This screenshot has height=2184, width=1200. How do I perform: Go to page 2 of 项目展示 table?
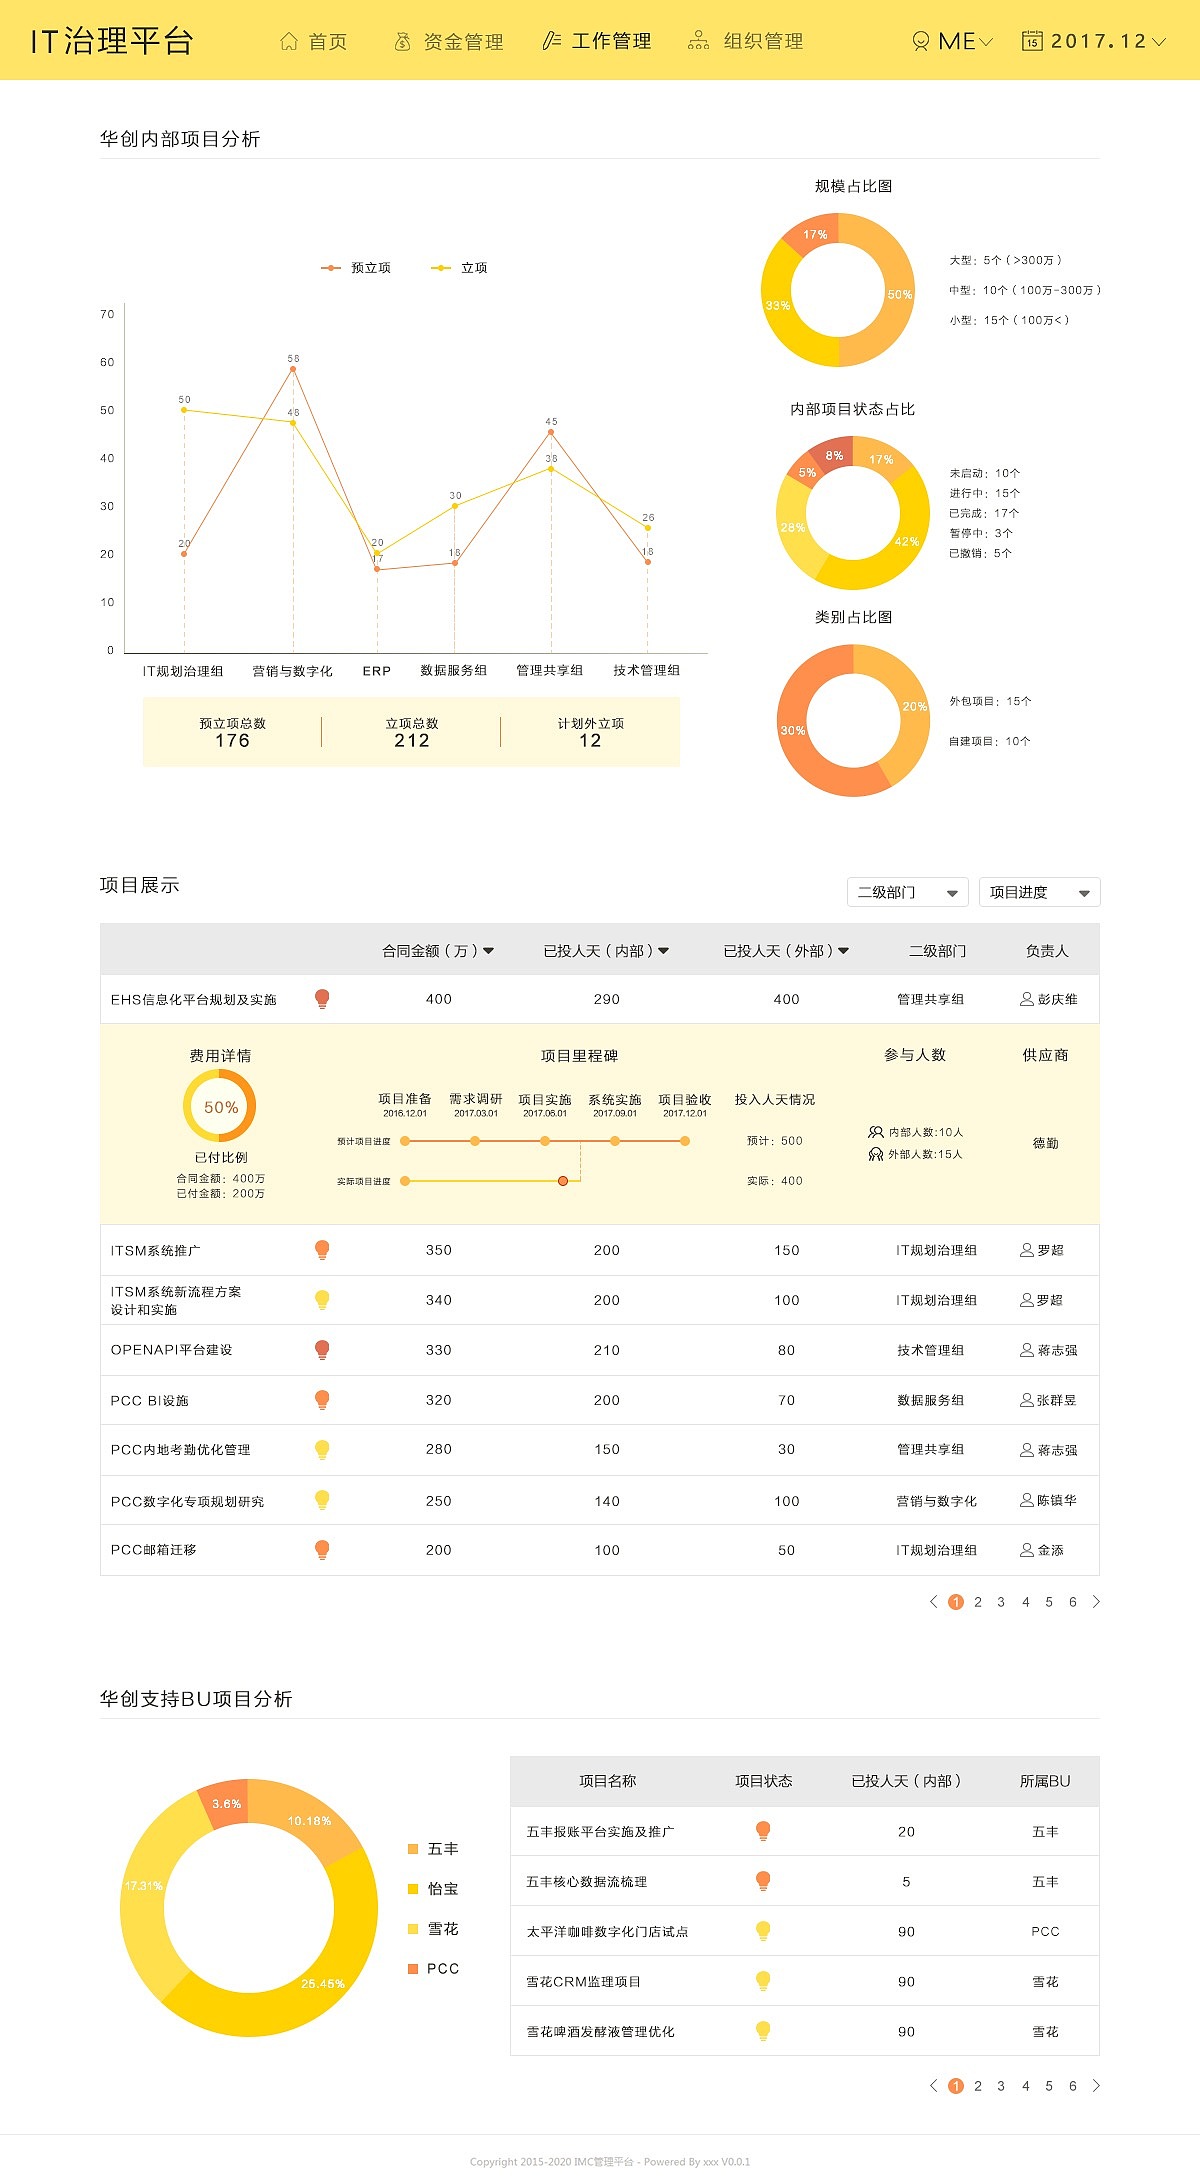click(978, 1602)
